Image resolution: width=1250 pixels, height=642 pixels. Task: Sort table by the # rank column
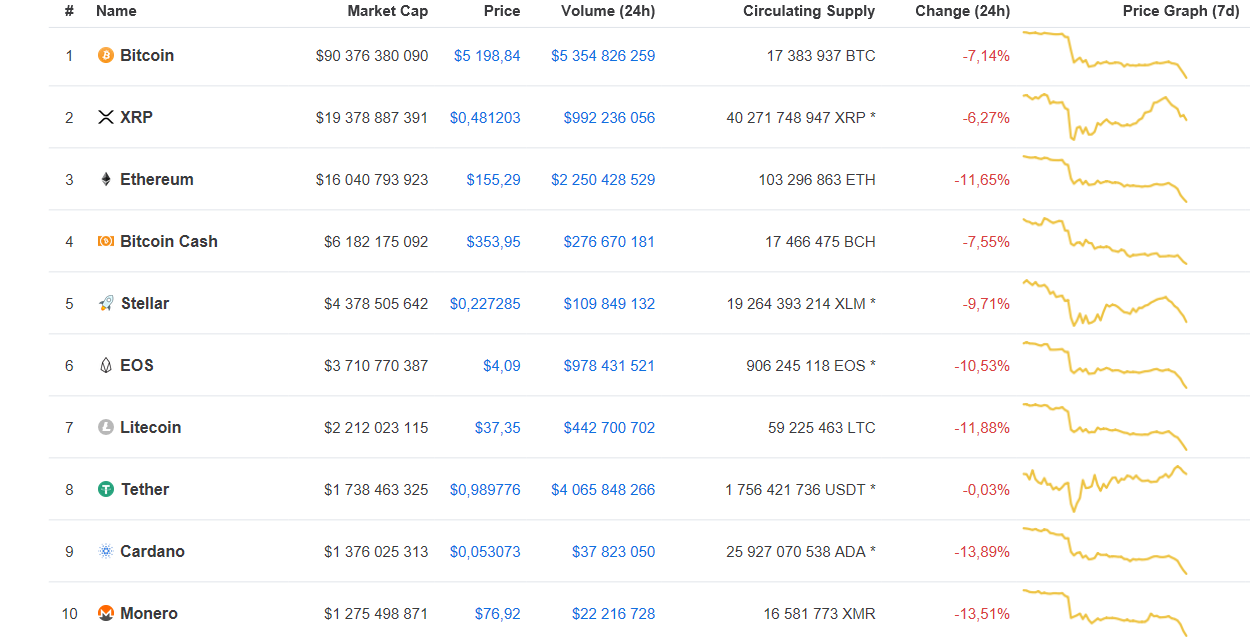coord(69,11)
